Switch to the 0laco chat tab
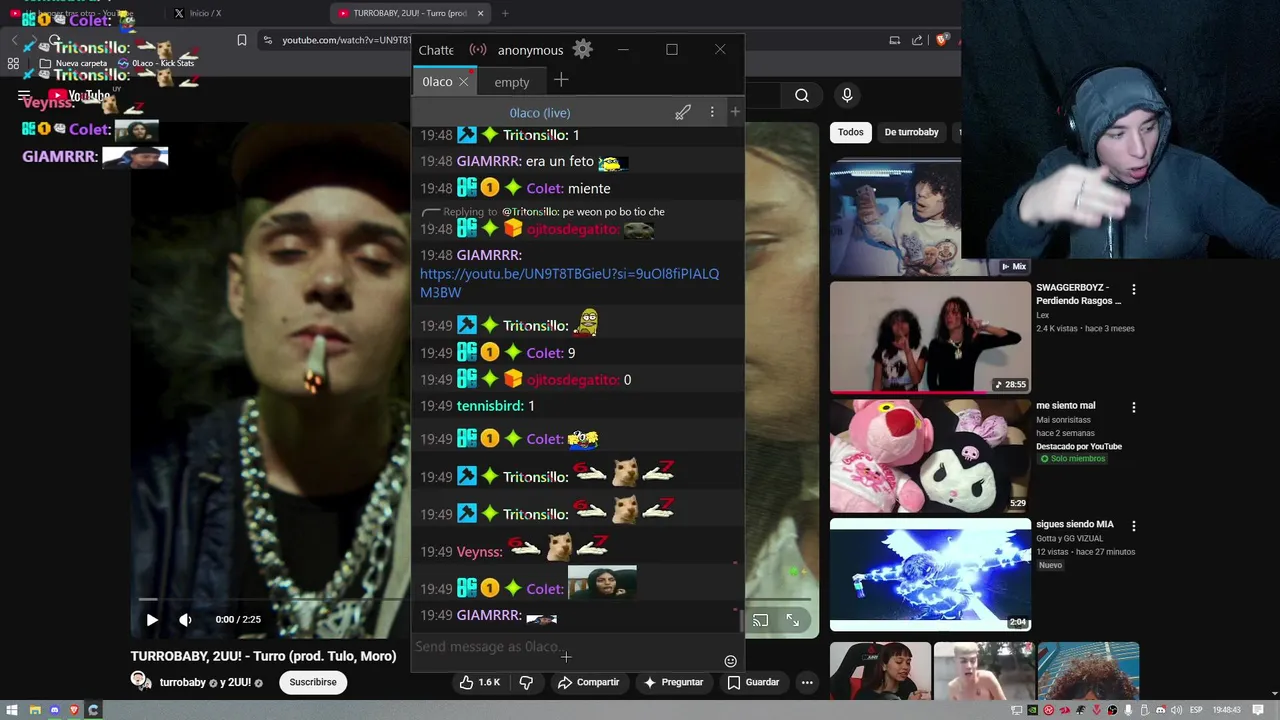The image size is (1280, 720). [x=437, y=81]
